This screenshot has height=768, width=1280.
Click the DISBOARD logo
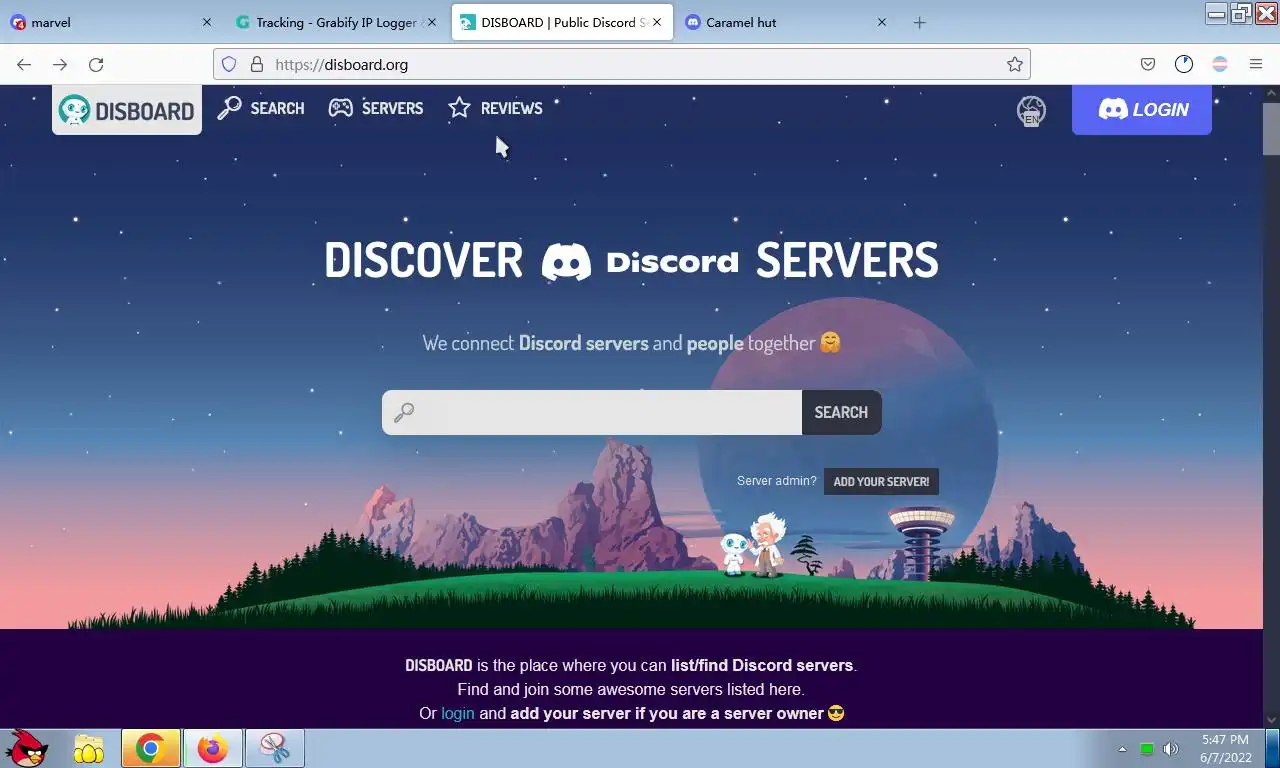(x=127, y=110)
